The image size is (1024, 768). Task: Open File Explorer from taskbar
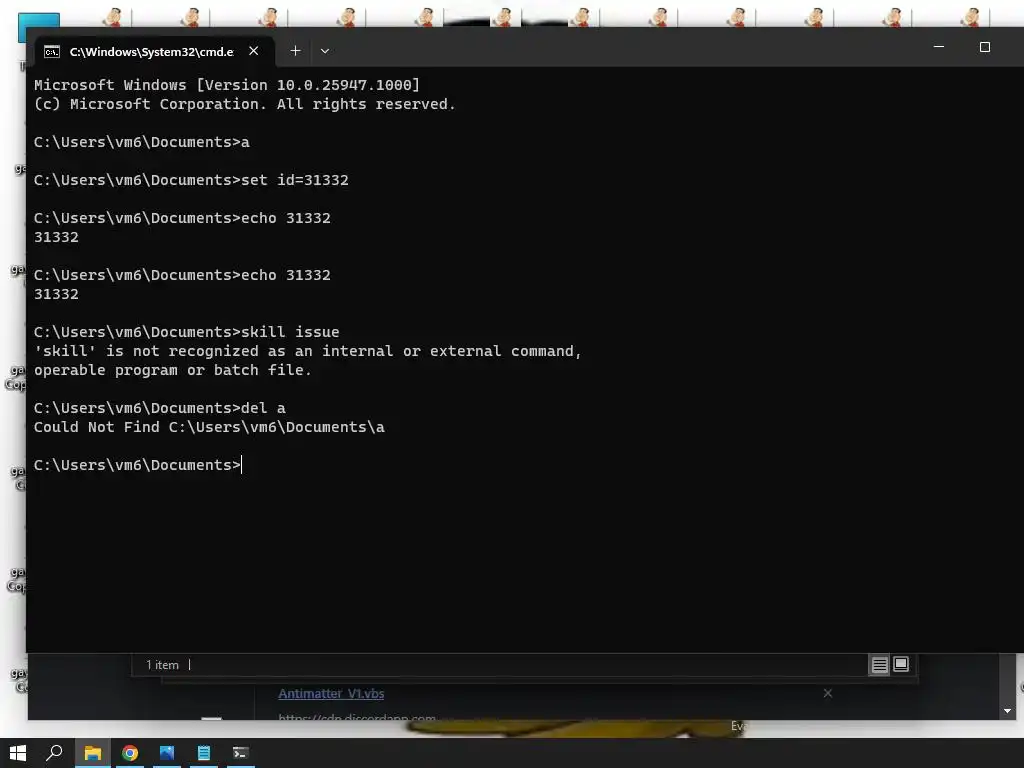tap(93, 753)
